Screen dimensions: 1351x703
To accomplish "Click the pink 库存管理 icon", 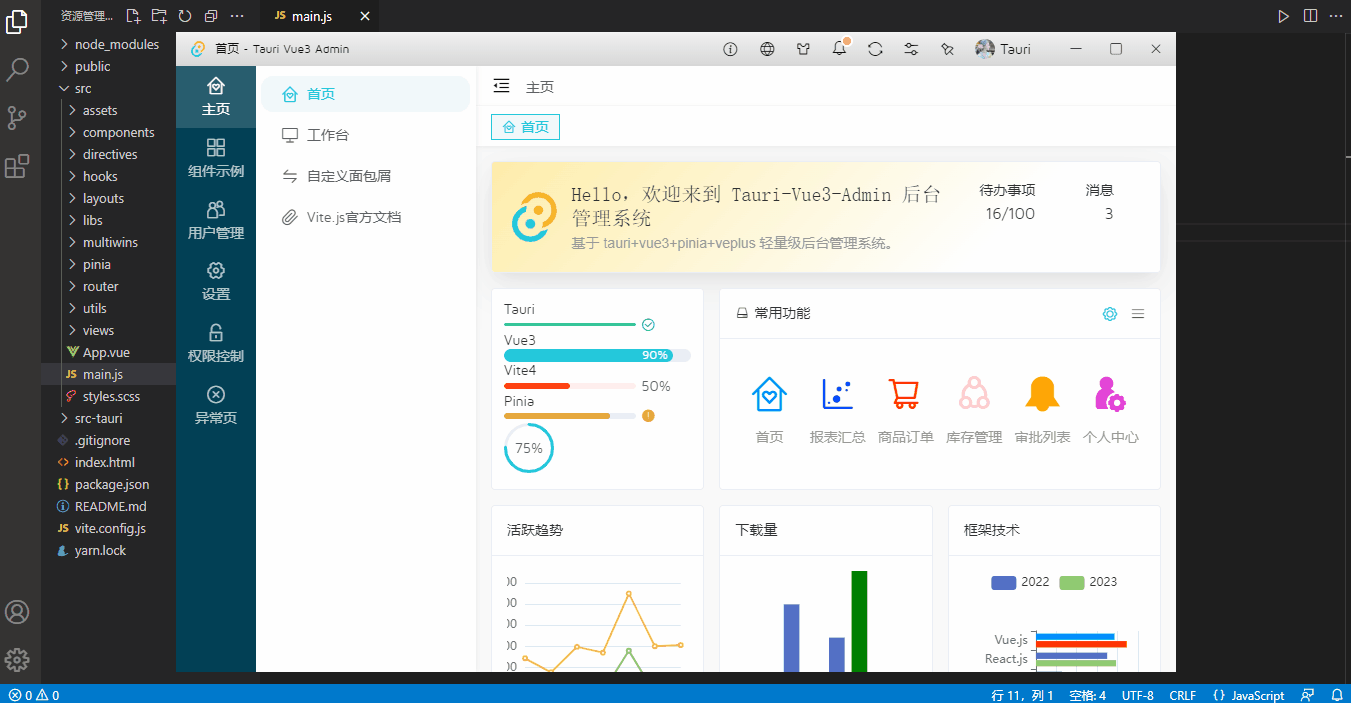I will point(974,394).
